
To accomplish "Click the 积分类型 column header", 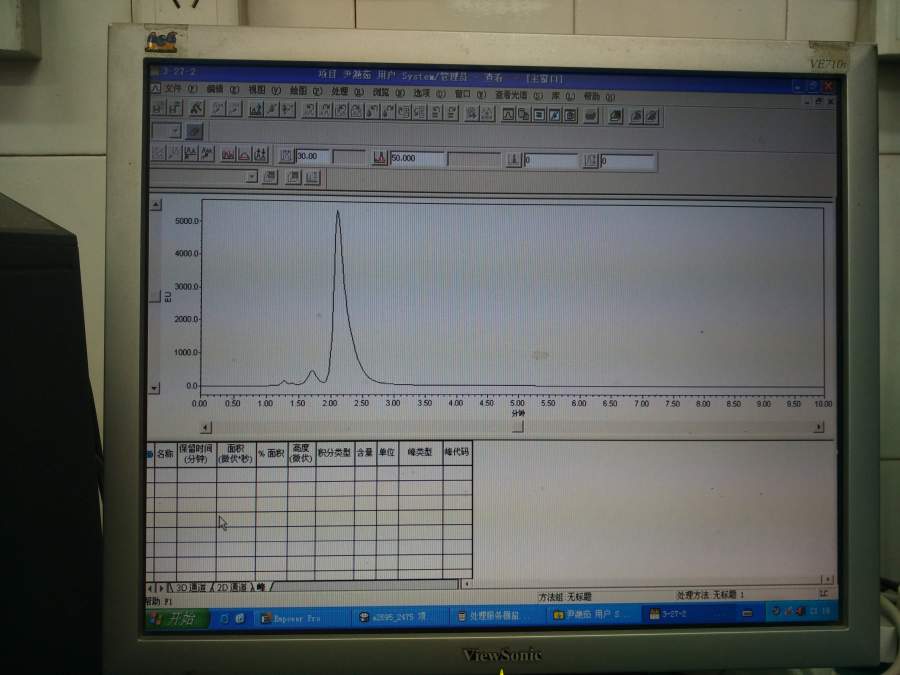I will 335,453.
